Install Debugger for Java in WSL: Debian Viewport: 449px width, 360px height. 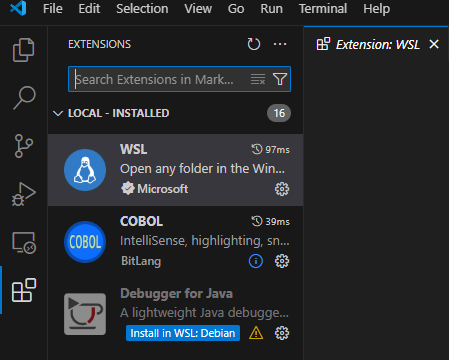coord(183,333)
